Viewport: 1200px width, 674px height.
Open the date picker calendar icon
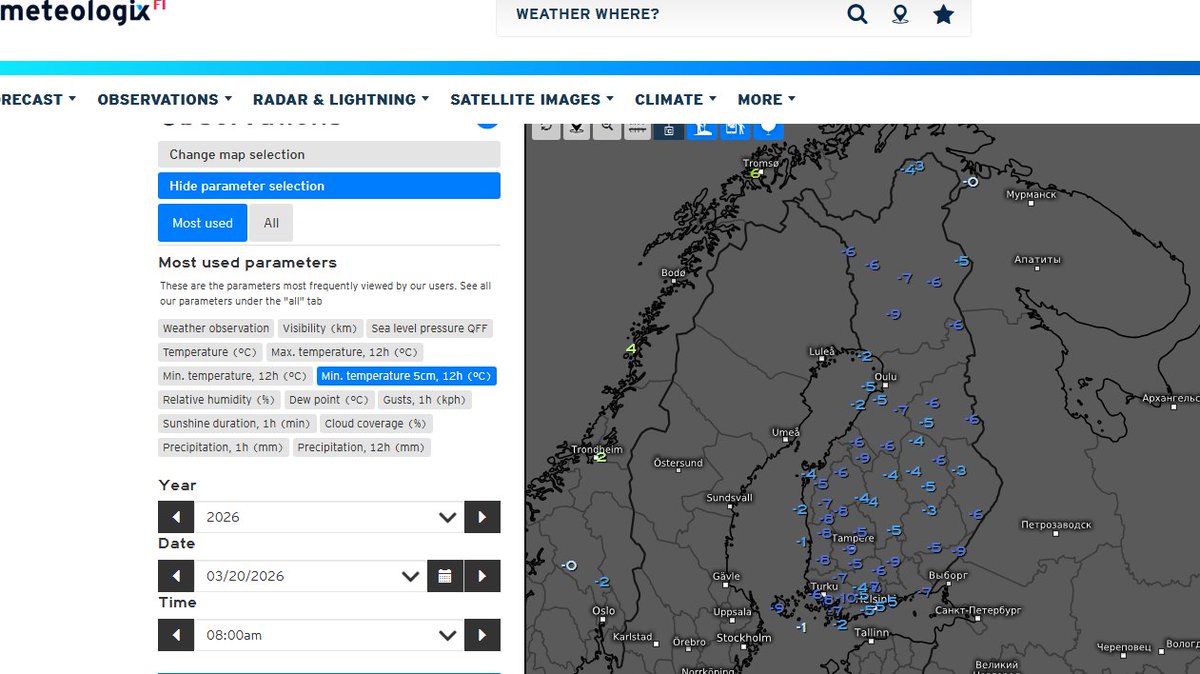445,576
